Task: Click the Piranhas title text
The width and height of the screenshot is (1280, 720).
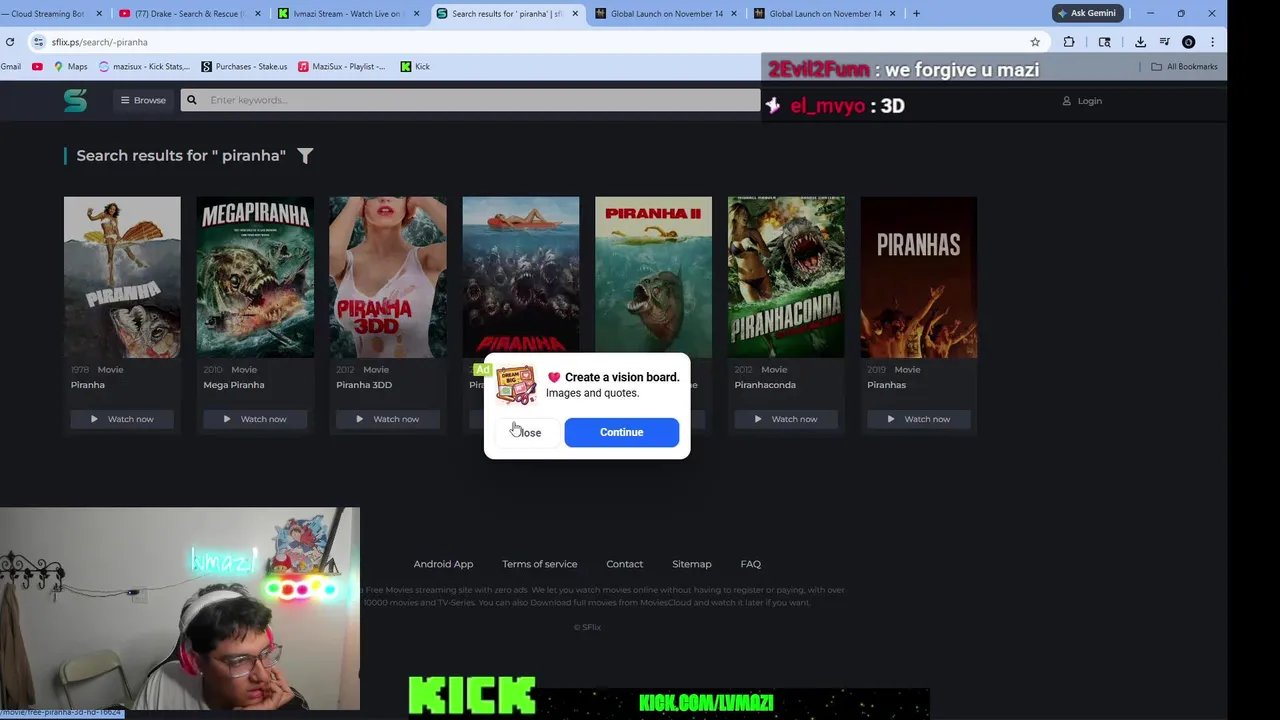Action: 886,385
